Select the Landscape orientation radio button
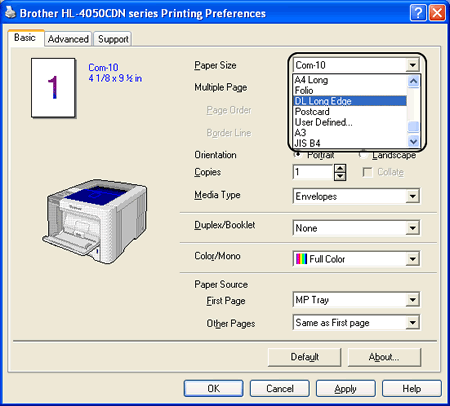Screen dimensions: 450x406 363,154
